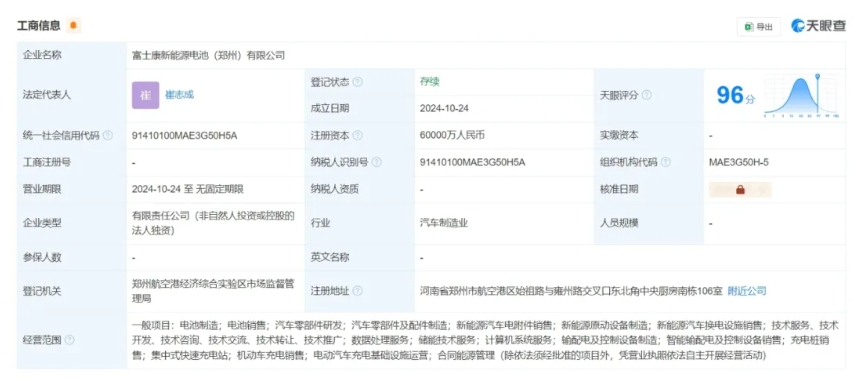Click the locked 核准日期 padlock icon

pos(740,189)
